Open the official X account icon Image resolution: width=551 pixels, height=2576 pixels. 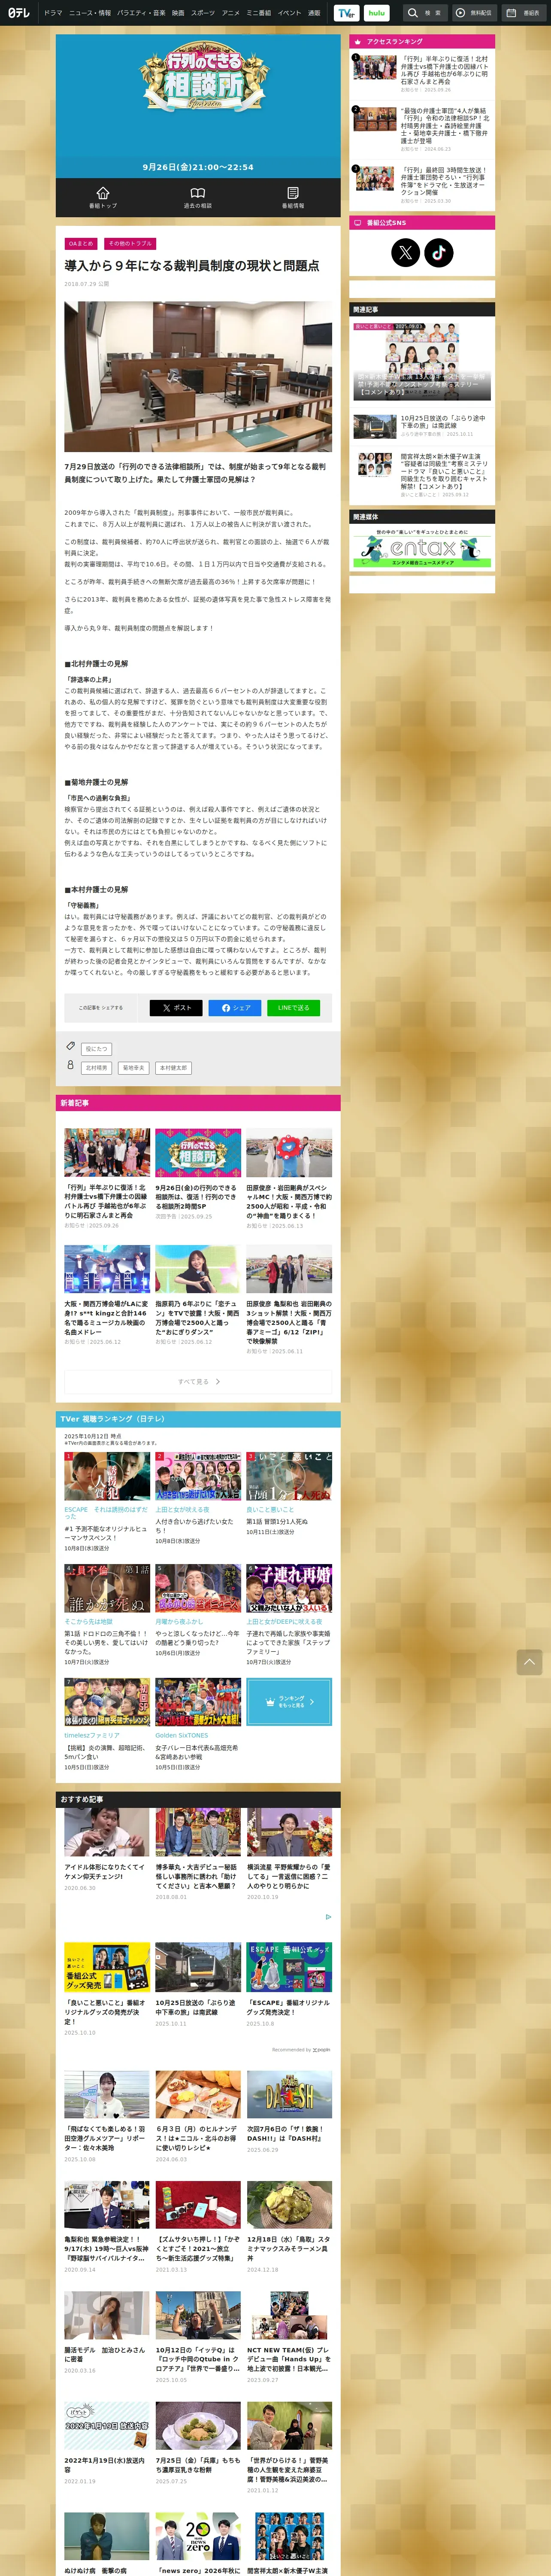[x=405, y=253]
